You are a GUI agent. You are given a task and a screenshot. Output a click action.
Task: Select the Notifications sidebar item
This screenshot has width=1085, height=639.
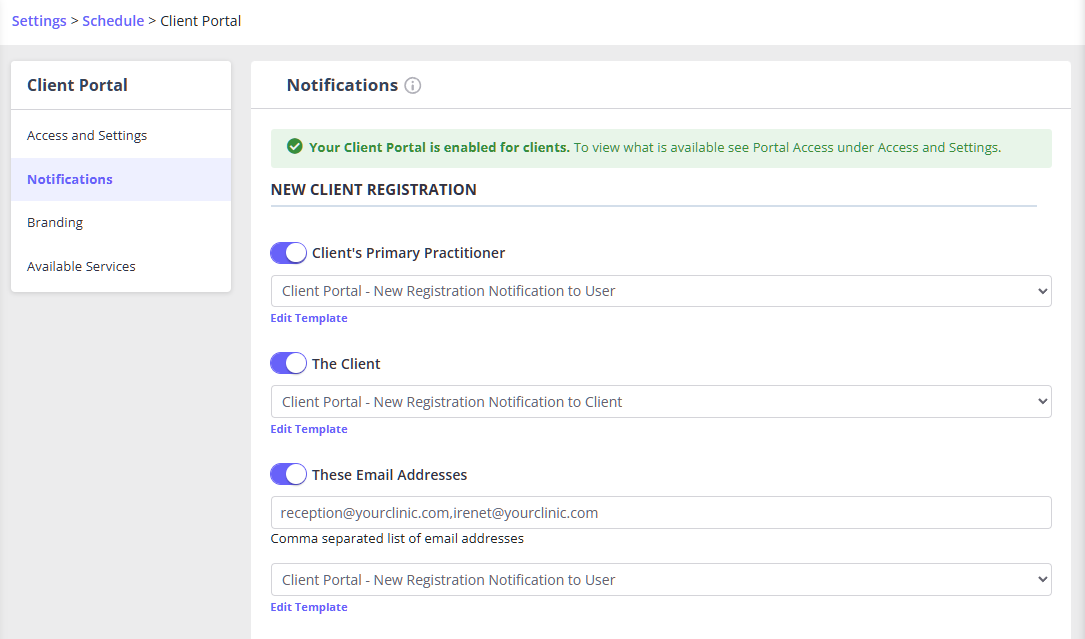70,180
